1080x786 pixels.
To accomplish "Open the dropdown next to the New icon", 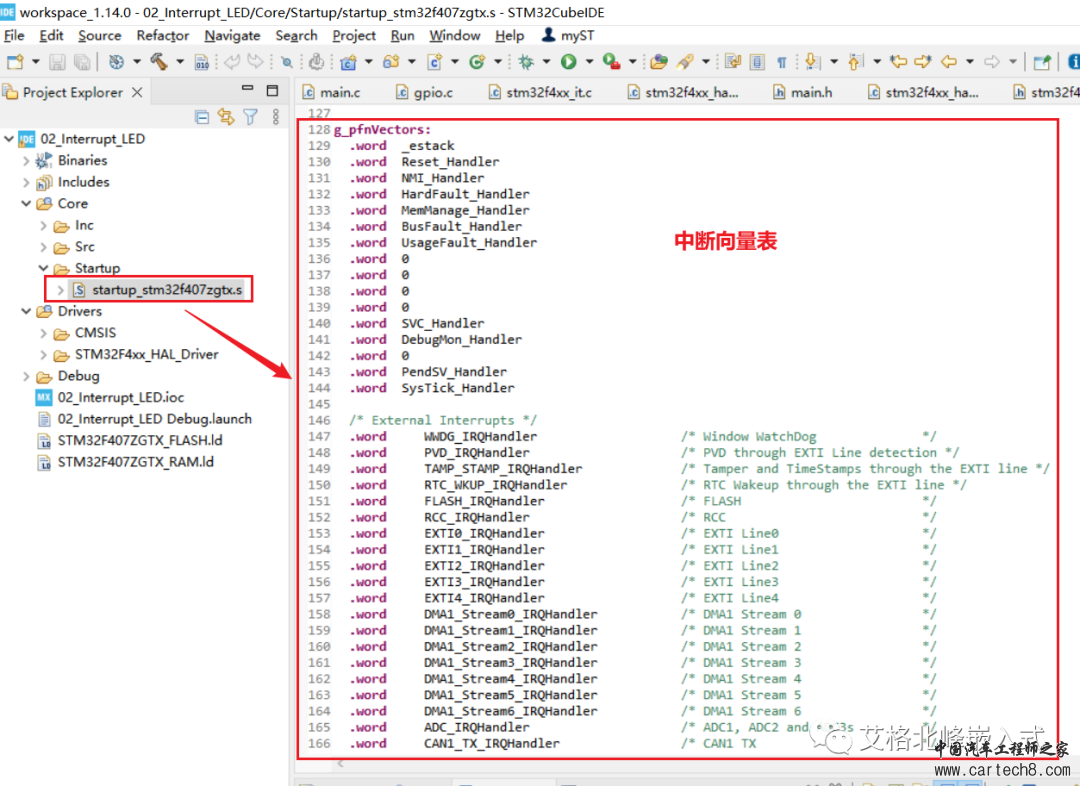I will pos(35,62).
